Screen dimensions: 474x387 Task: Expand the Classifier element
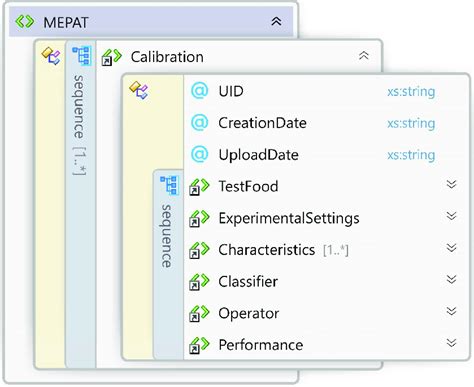(451, 279)
